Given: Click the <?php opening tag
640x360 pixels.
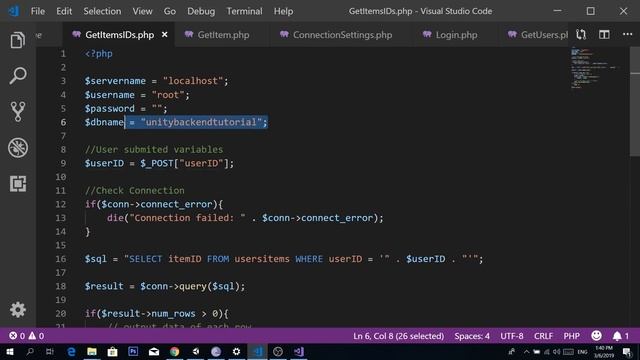Looking at the screenshot, I should point(98,53).
